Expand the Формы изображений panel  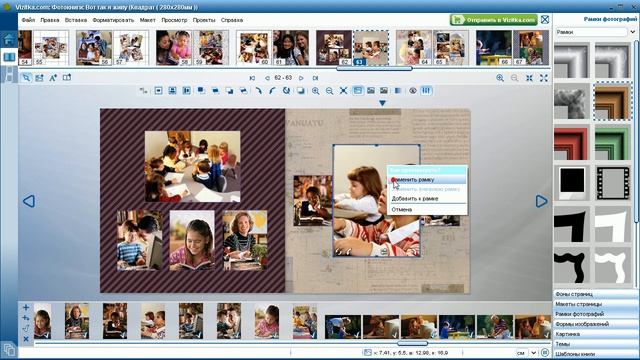point(595,324)
